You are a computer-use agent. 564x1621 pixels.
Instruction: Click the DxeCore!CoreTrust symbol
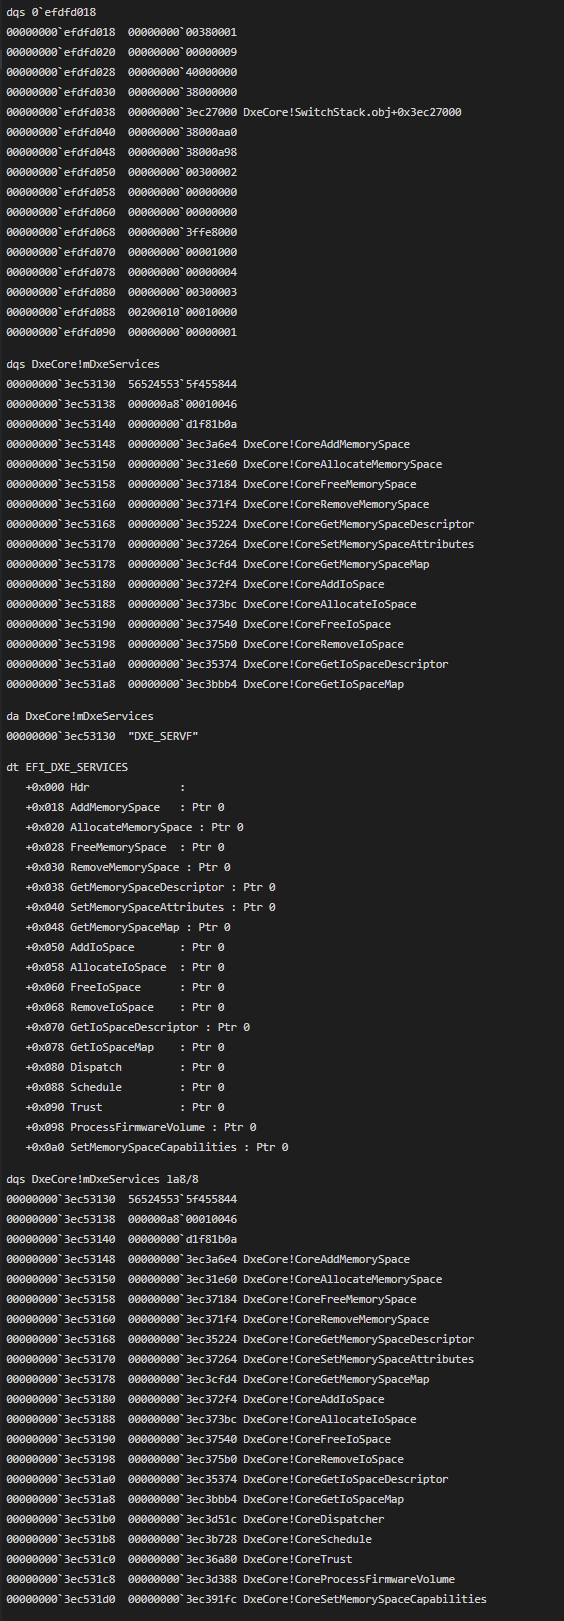click(x=297, y=1559)
